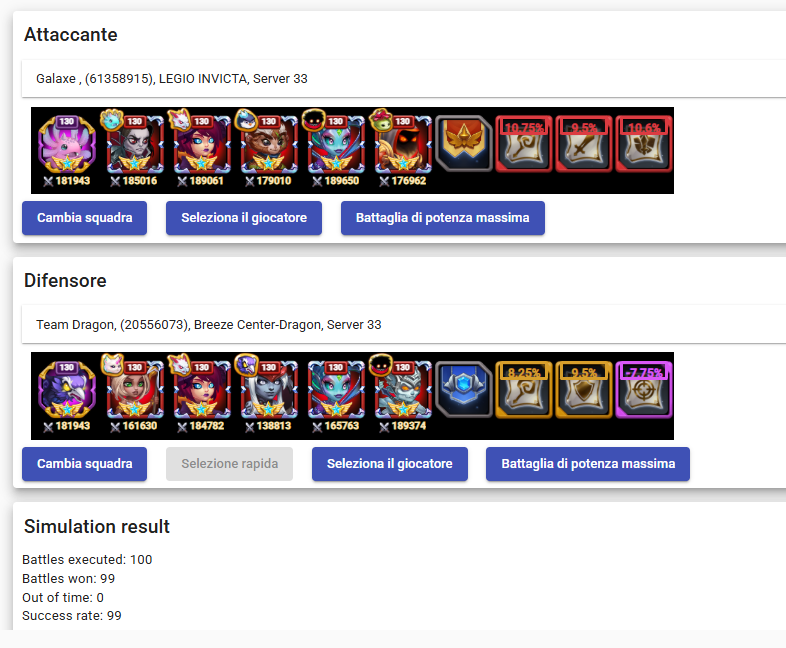The height and width of the screenshot is (648, 786).
Task: Click defender armored hero with power 189374
Action: pos(403,390)
